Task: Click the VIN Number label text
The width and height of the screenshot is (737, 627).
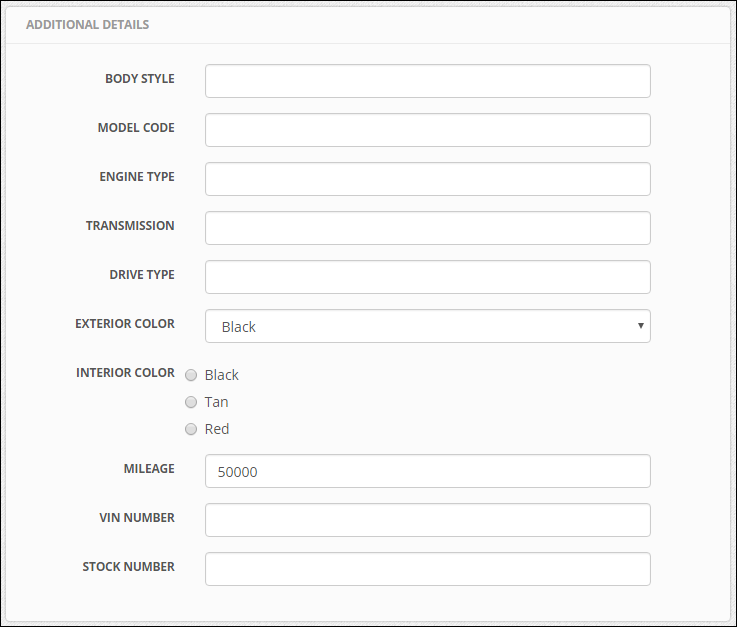Action: pos(137,517)
